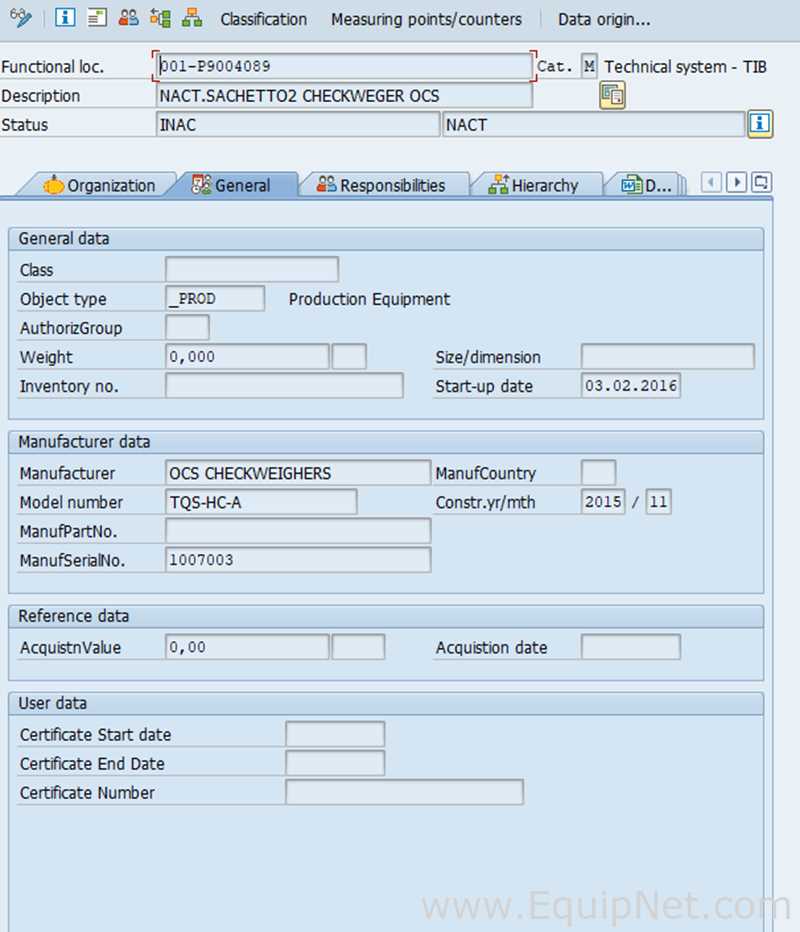Open the truncated D... tab
This screenshot has height=932, width=800.
pyautogui.click(x=647, y=185)
